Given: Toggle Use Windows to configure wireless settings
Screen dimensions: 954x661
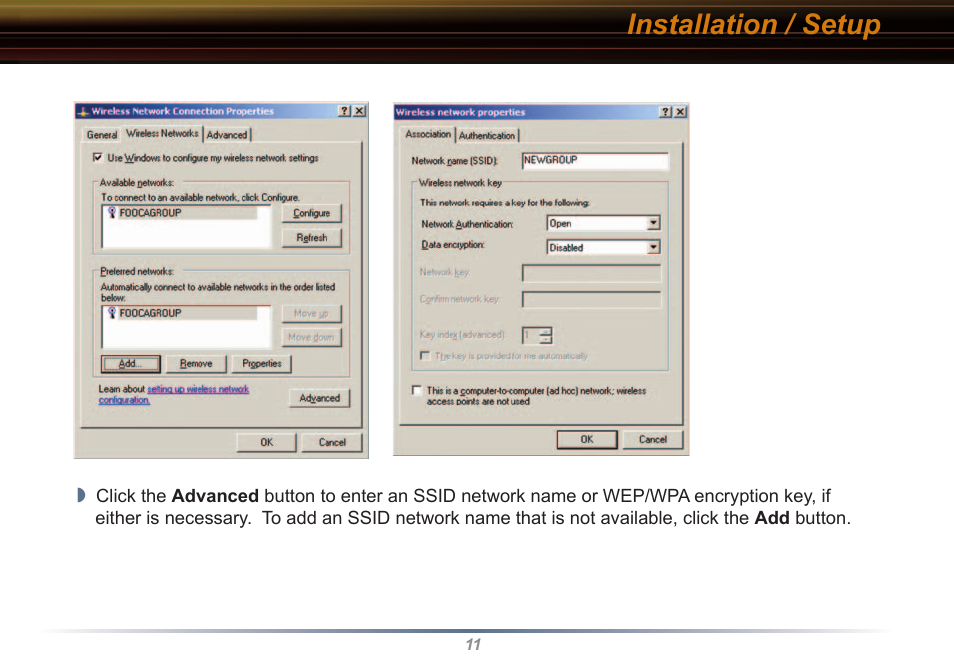Looking at the screenshot, I should (97, 158).
